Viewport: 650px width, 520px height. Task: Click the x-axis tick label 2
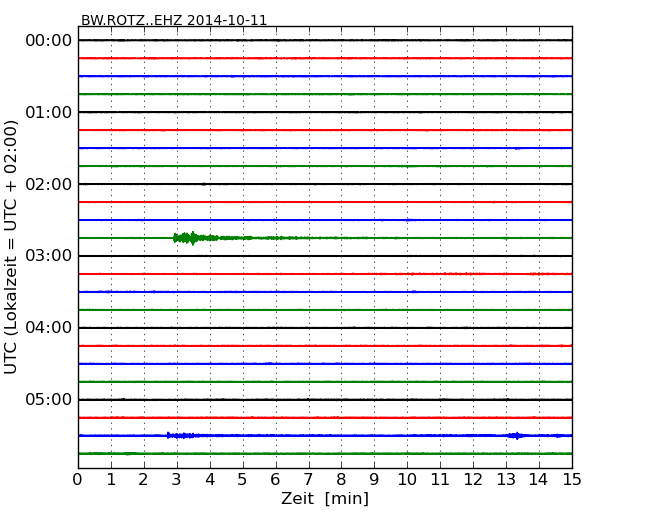144,480
